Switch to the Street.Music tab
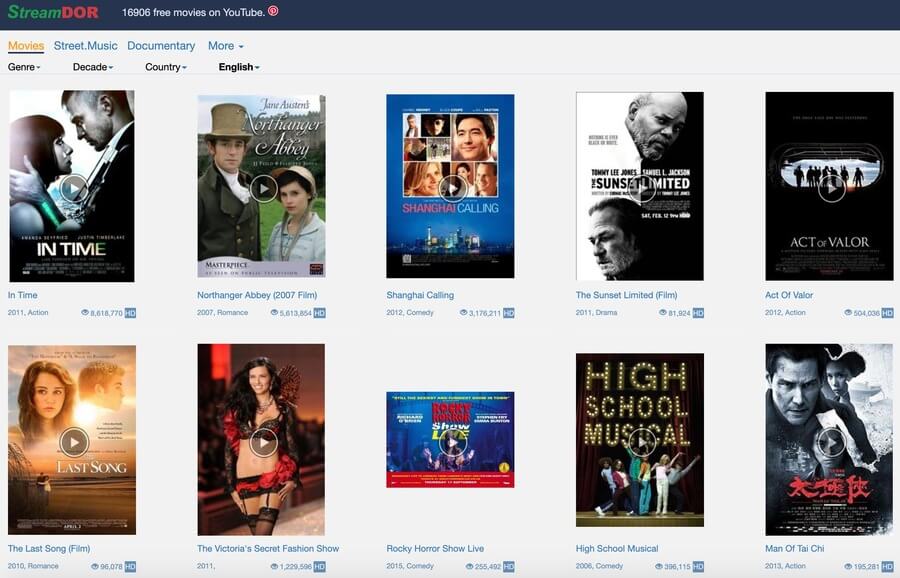The height and width of the screenshot is (578, 900). coord(86,46)
